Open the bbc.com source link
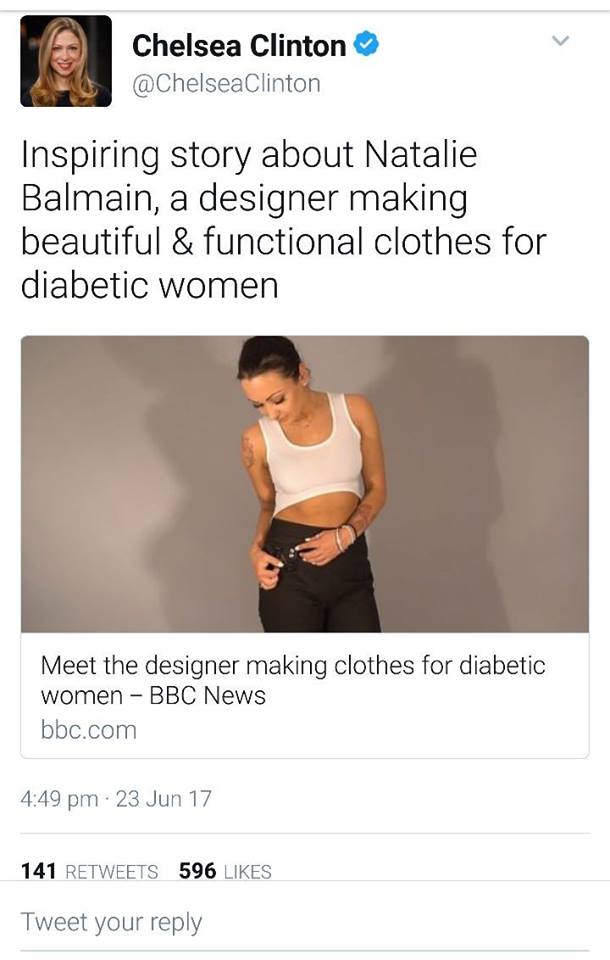 point(89,730)
